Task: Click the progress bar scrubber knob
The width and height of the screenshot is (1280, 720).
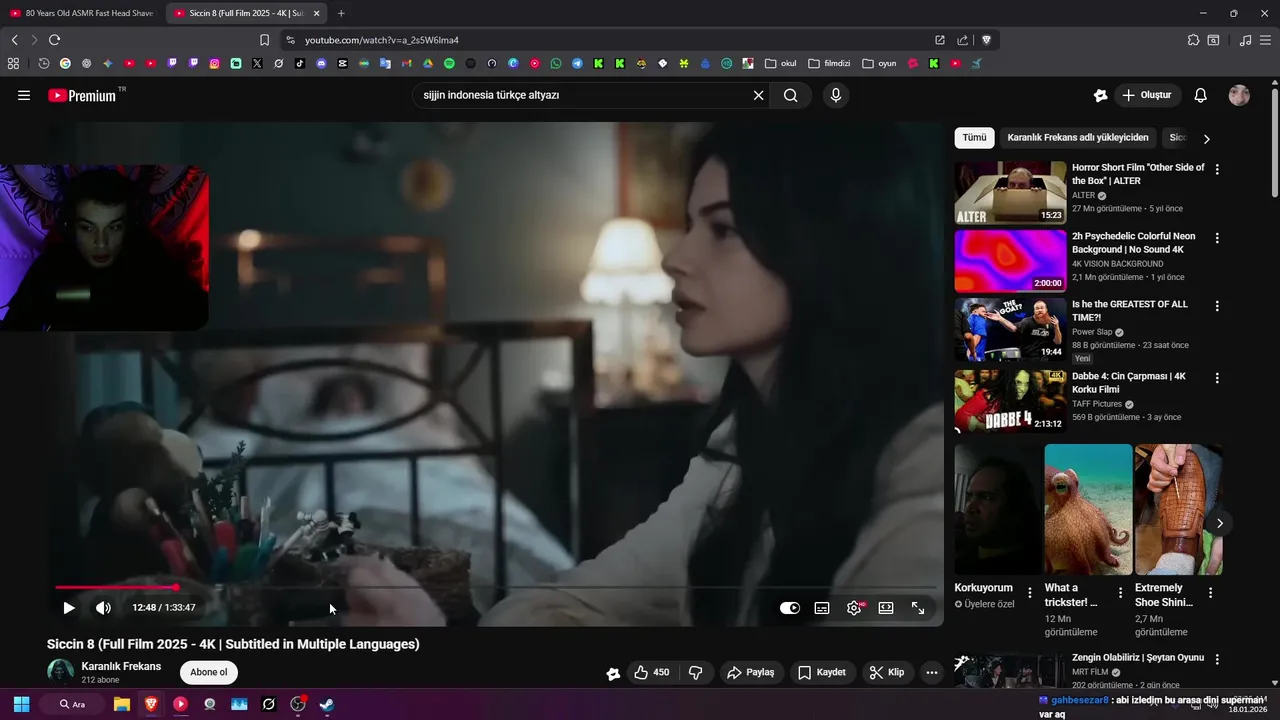Action: (x=176, y=587)
